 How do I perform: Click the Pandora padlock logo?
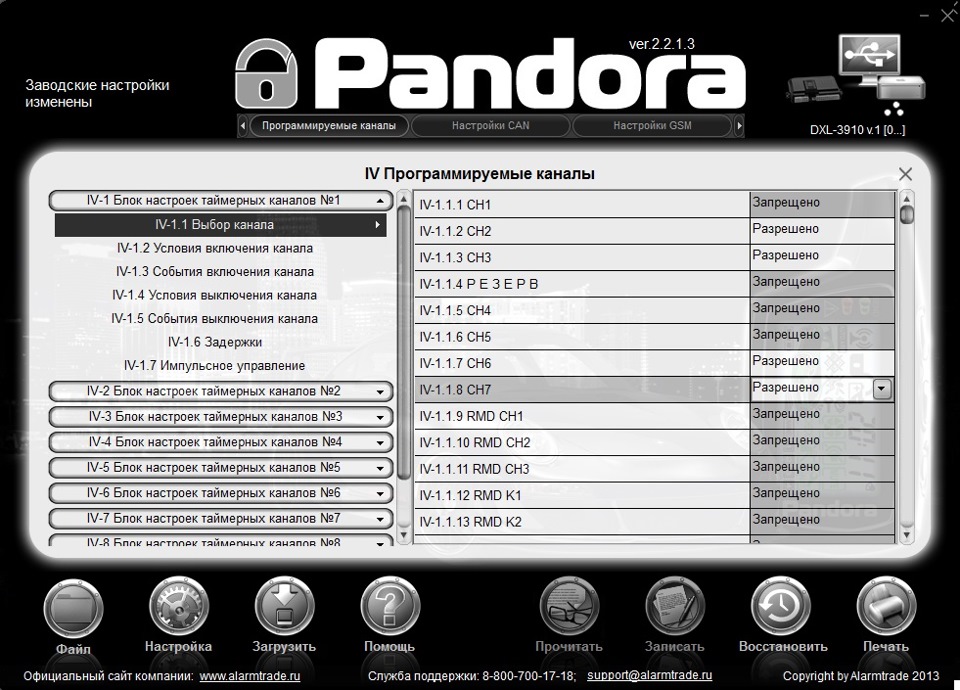click(266, 75)
